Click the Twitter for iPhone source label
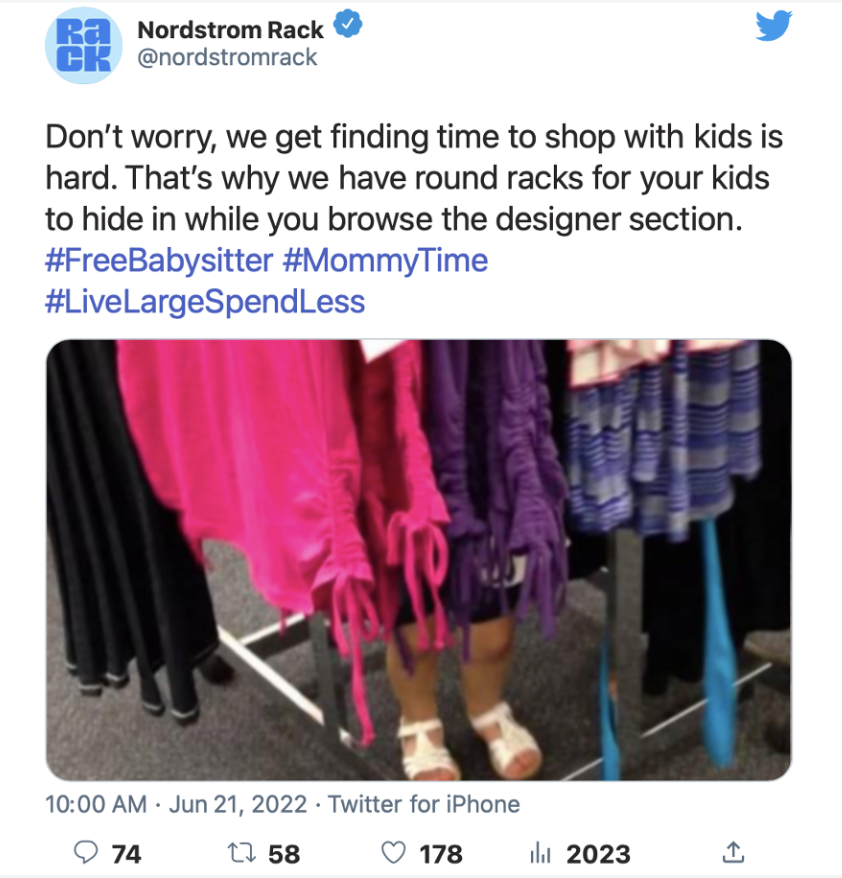This screenshot has height=878, width=842. point(424,805)
